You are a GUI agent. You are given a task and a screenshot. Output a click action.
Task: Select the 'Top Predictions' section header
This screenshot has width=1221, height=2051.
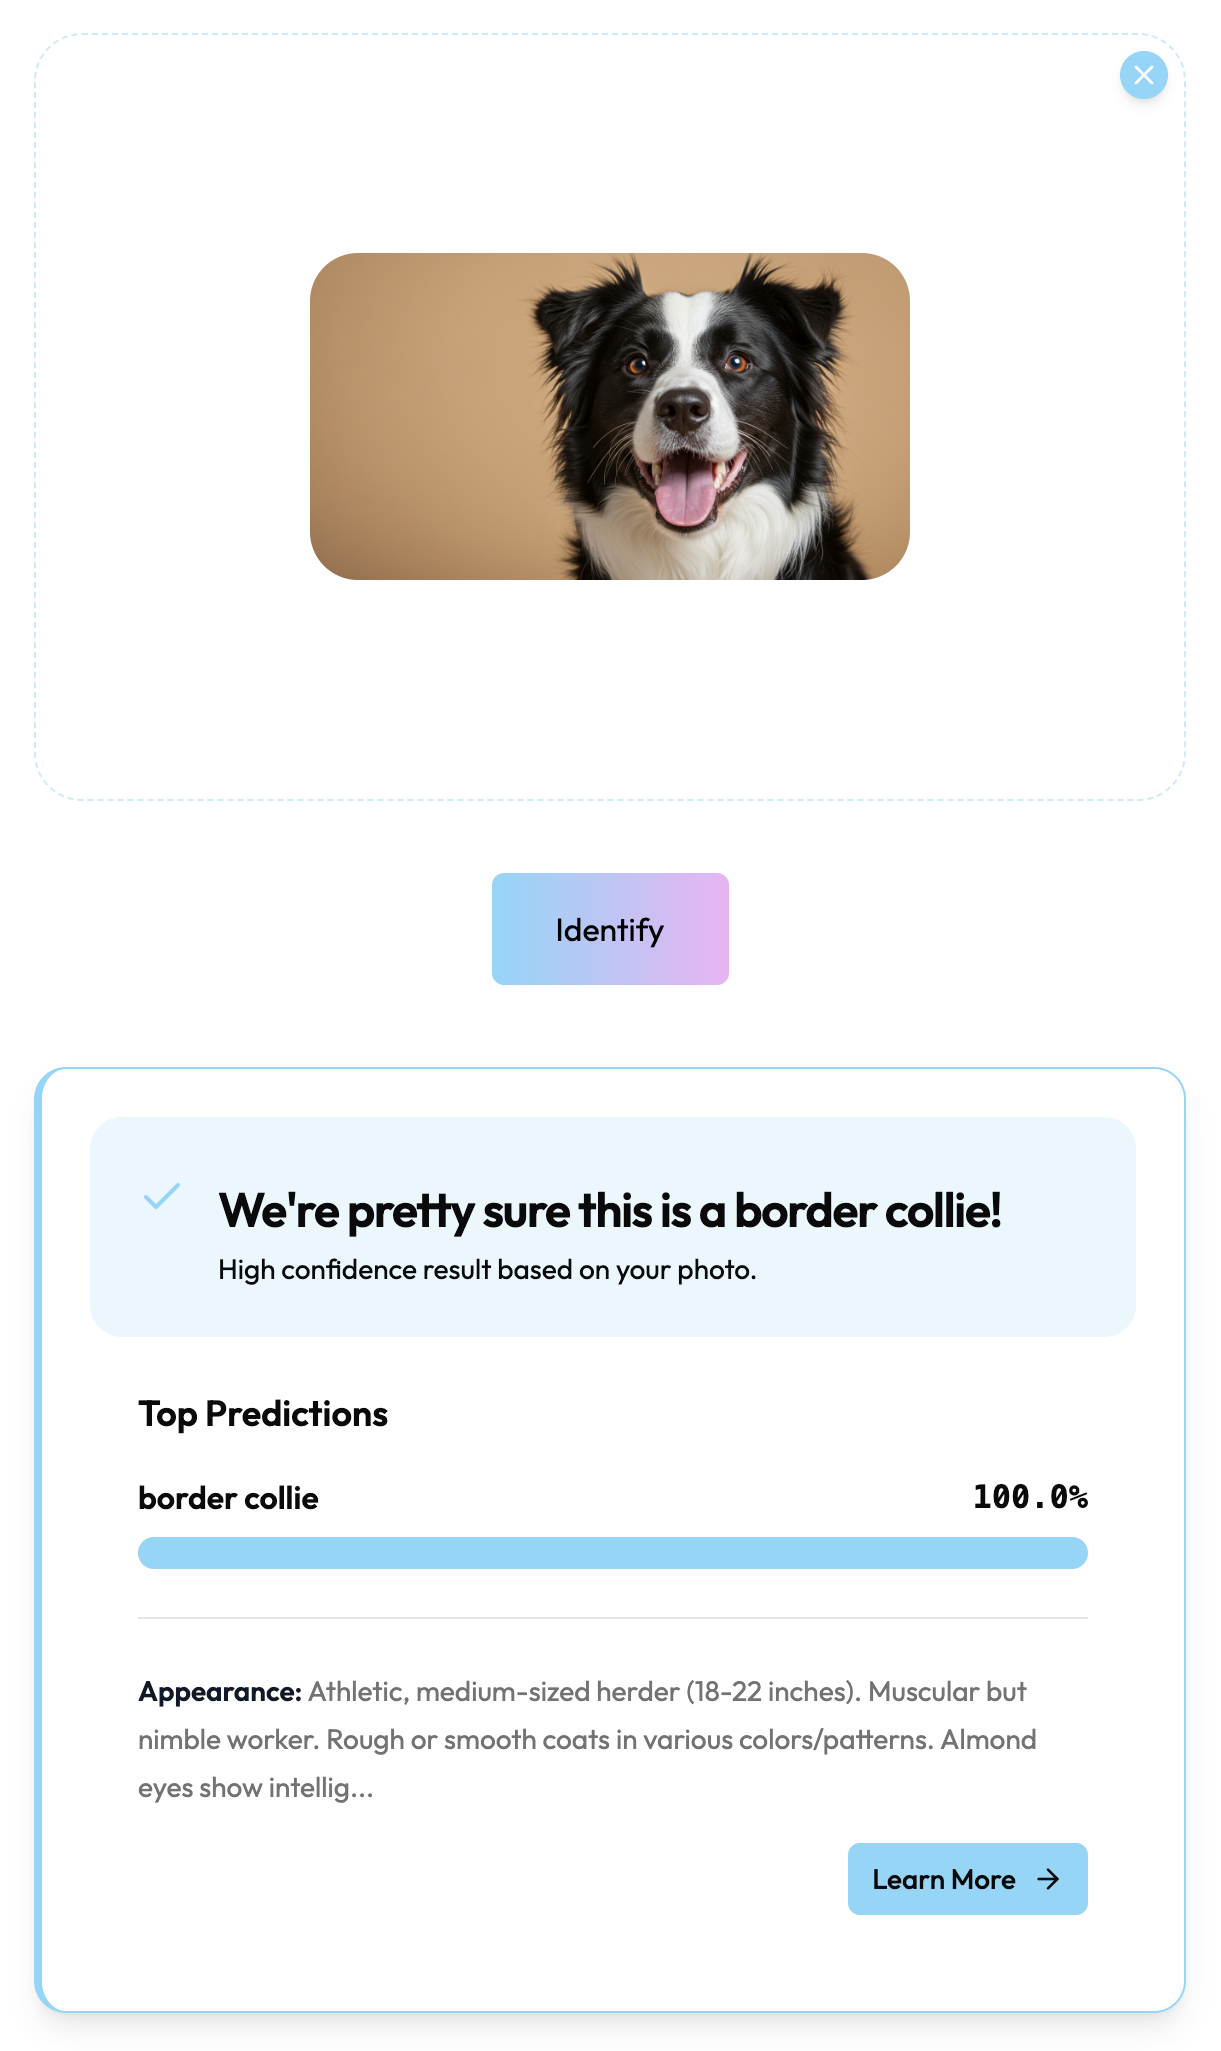point(263,1413)
